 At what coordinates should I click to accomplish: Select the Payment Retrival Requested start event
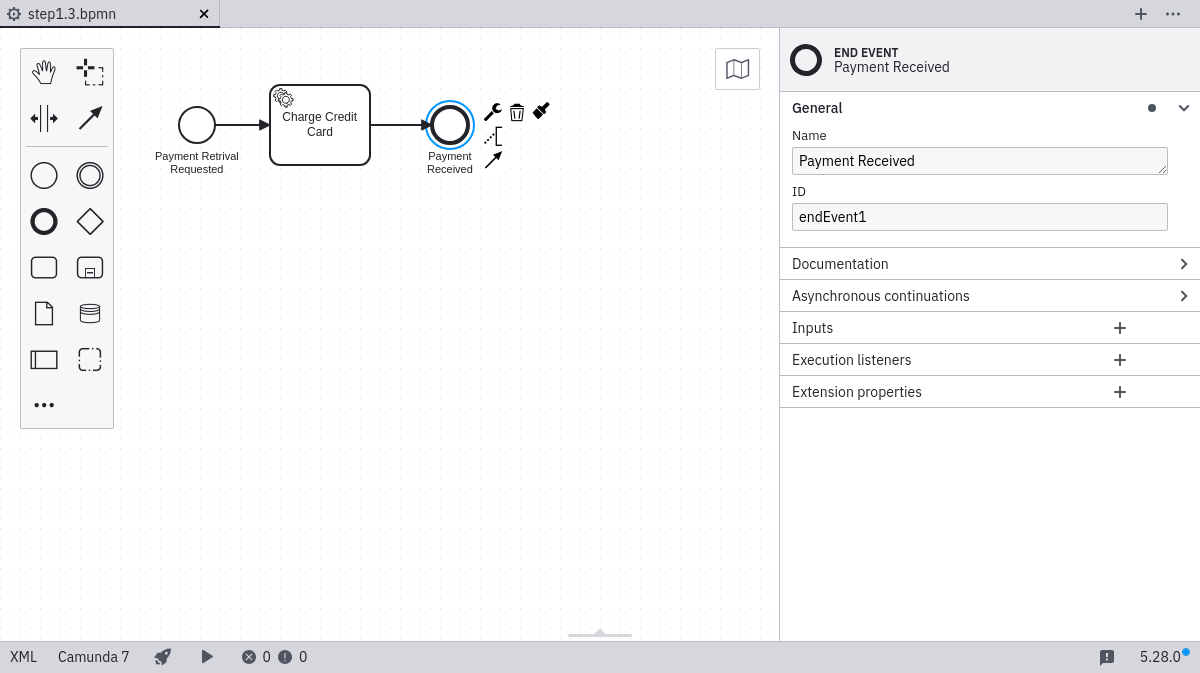click(x=197, y=125)
